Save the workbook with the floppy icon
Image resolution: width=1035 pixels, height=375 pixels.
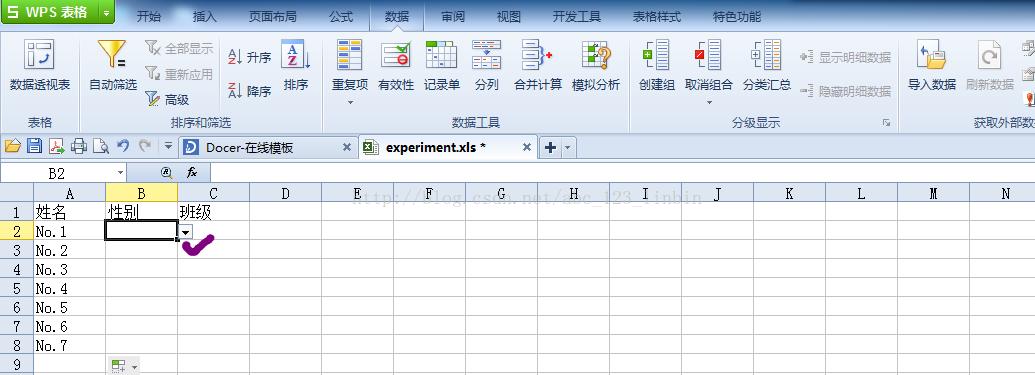(x=34, y=147)
